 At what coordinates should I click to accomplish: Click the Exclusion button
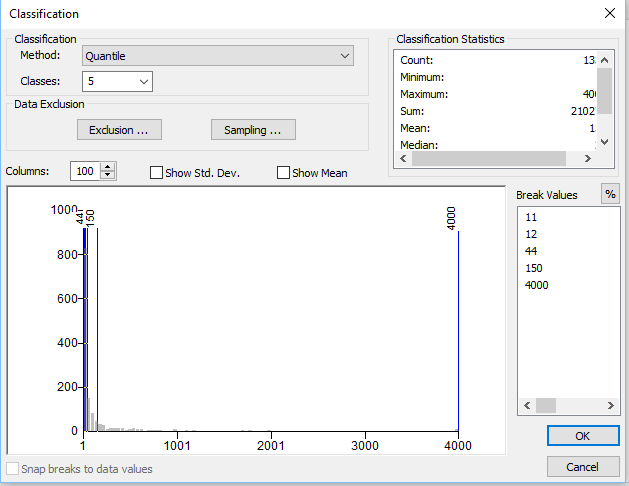click(119, 130)
